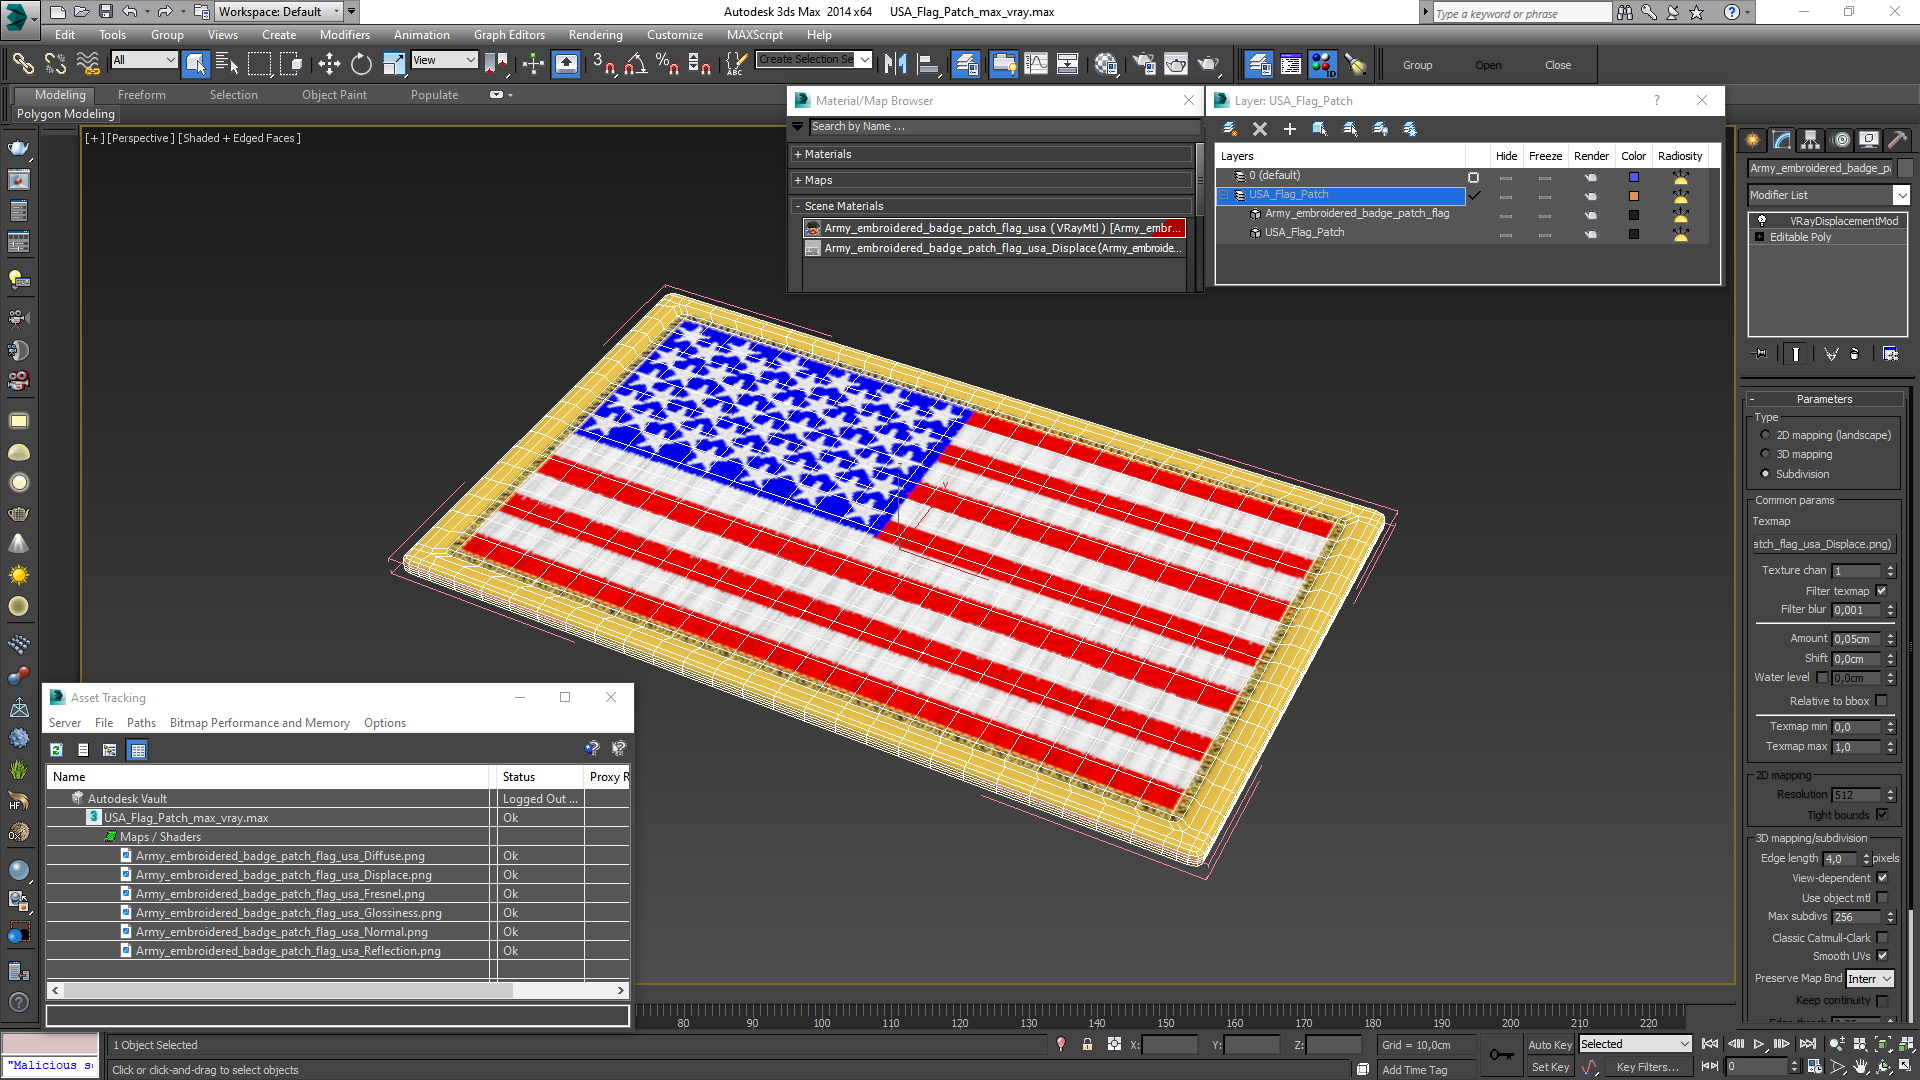This screenshot has width=1920, height=1080.
Task: Open selection filter All dropdown
Action: click(x=144, y=60)
